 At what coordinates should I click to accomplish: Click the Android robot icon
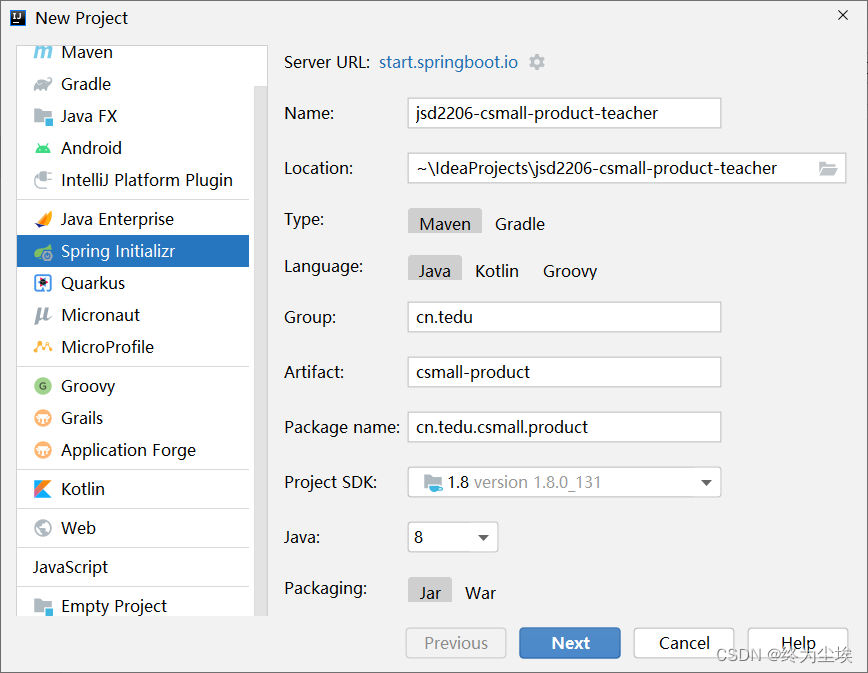coord(43,148)
